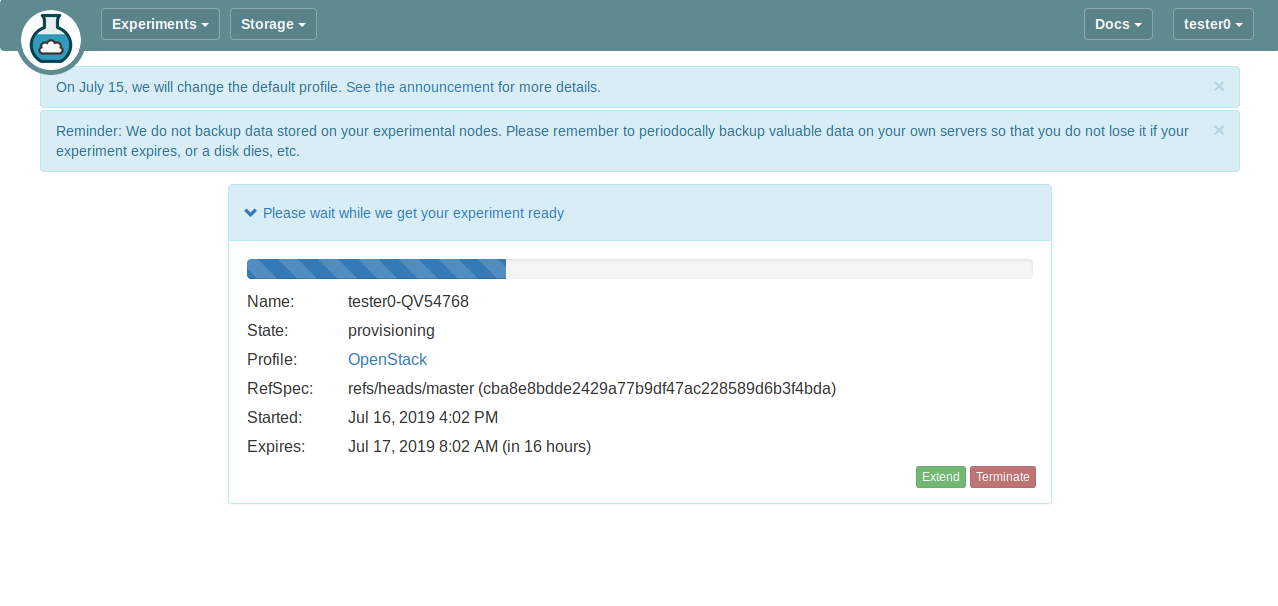The height and width of the screenshot is (606, 1278).
Task: Click the RefSpec commit hash text
Action: (x=657, y=388)
